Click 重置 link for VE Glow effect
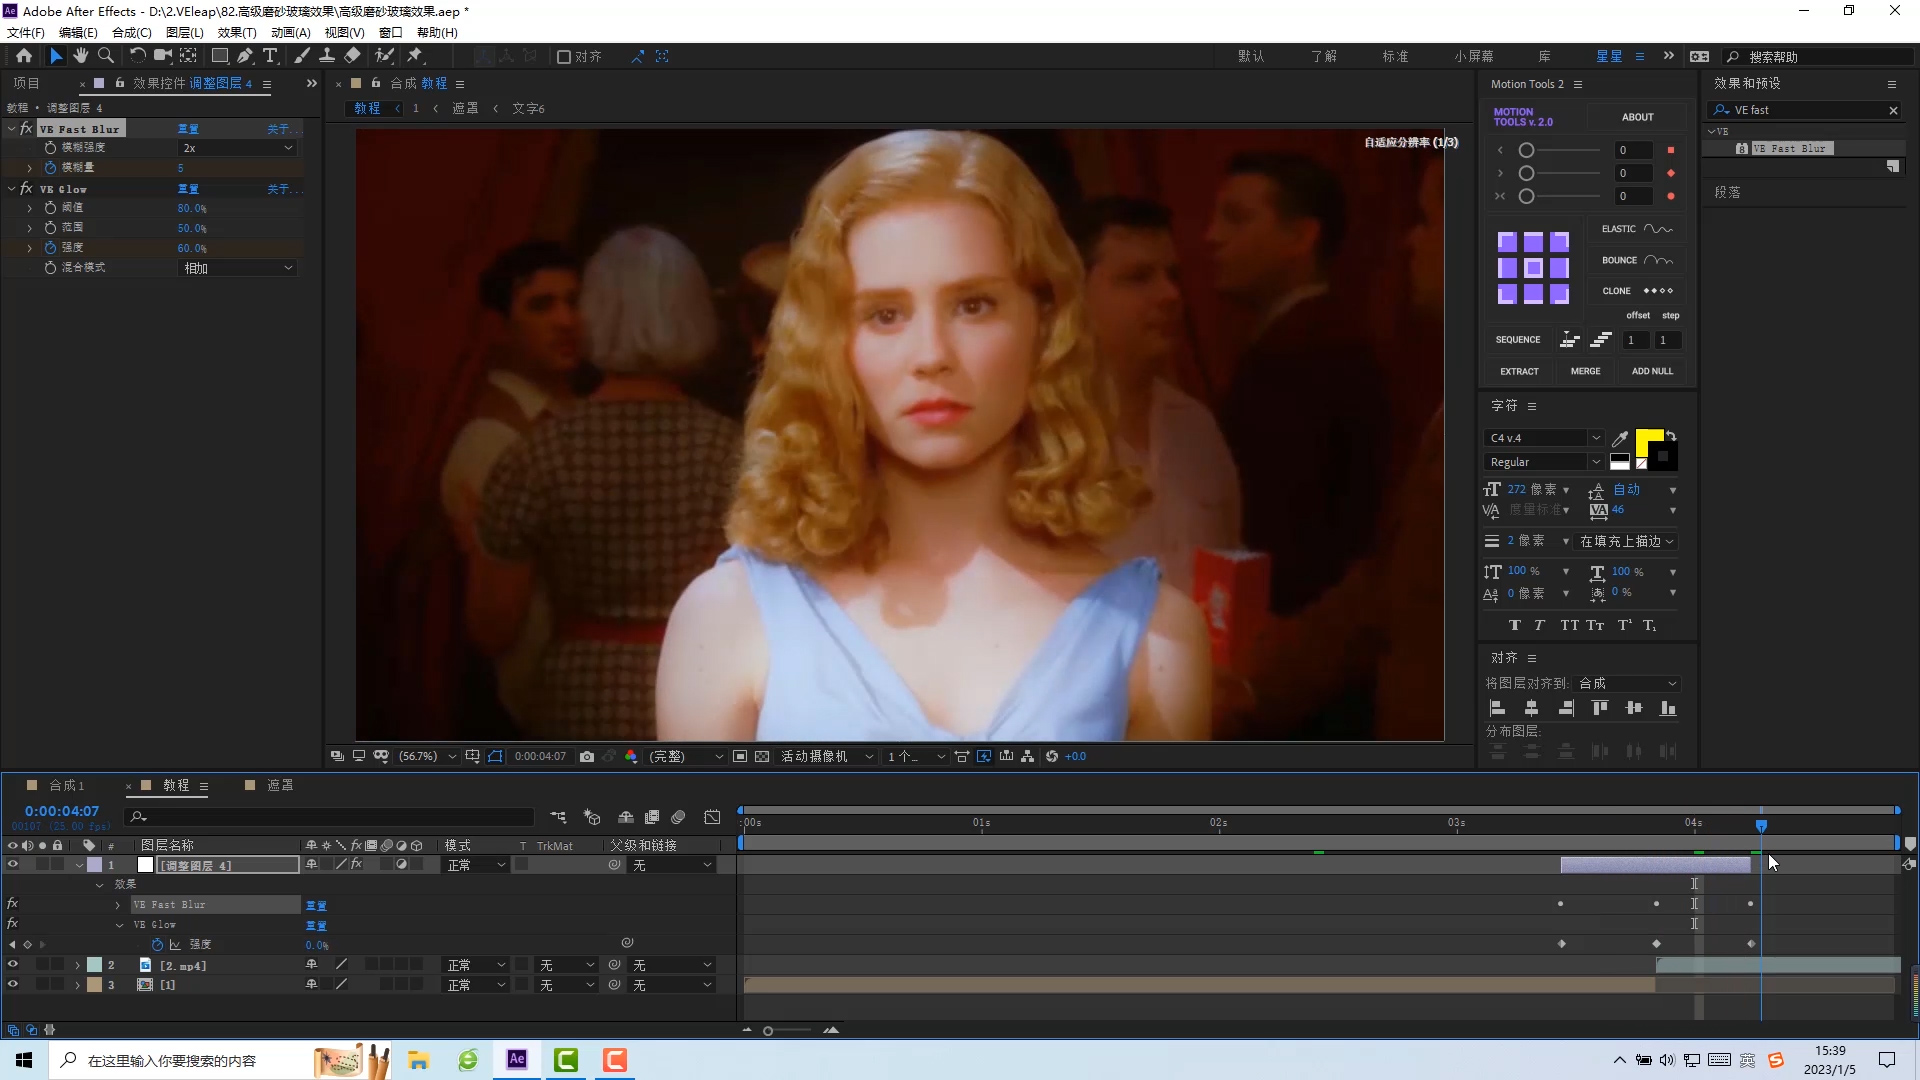 tap(188, 189)
